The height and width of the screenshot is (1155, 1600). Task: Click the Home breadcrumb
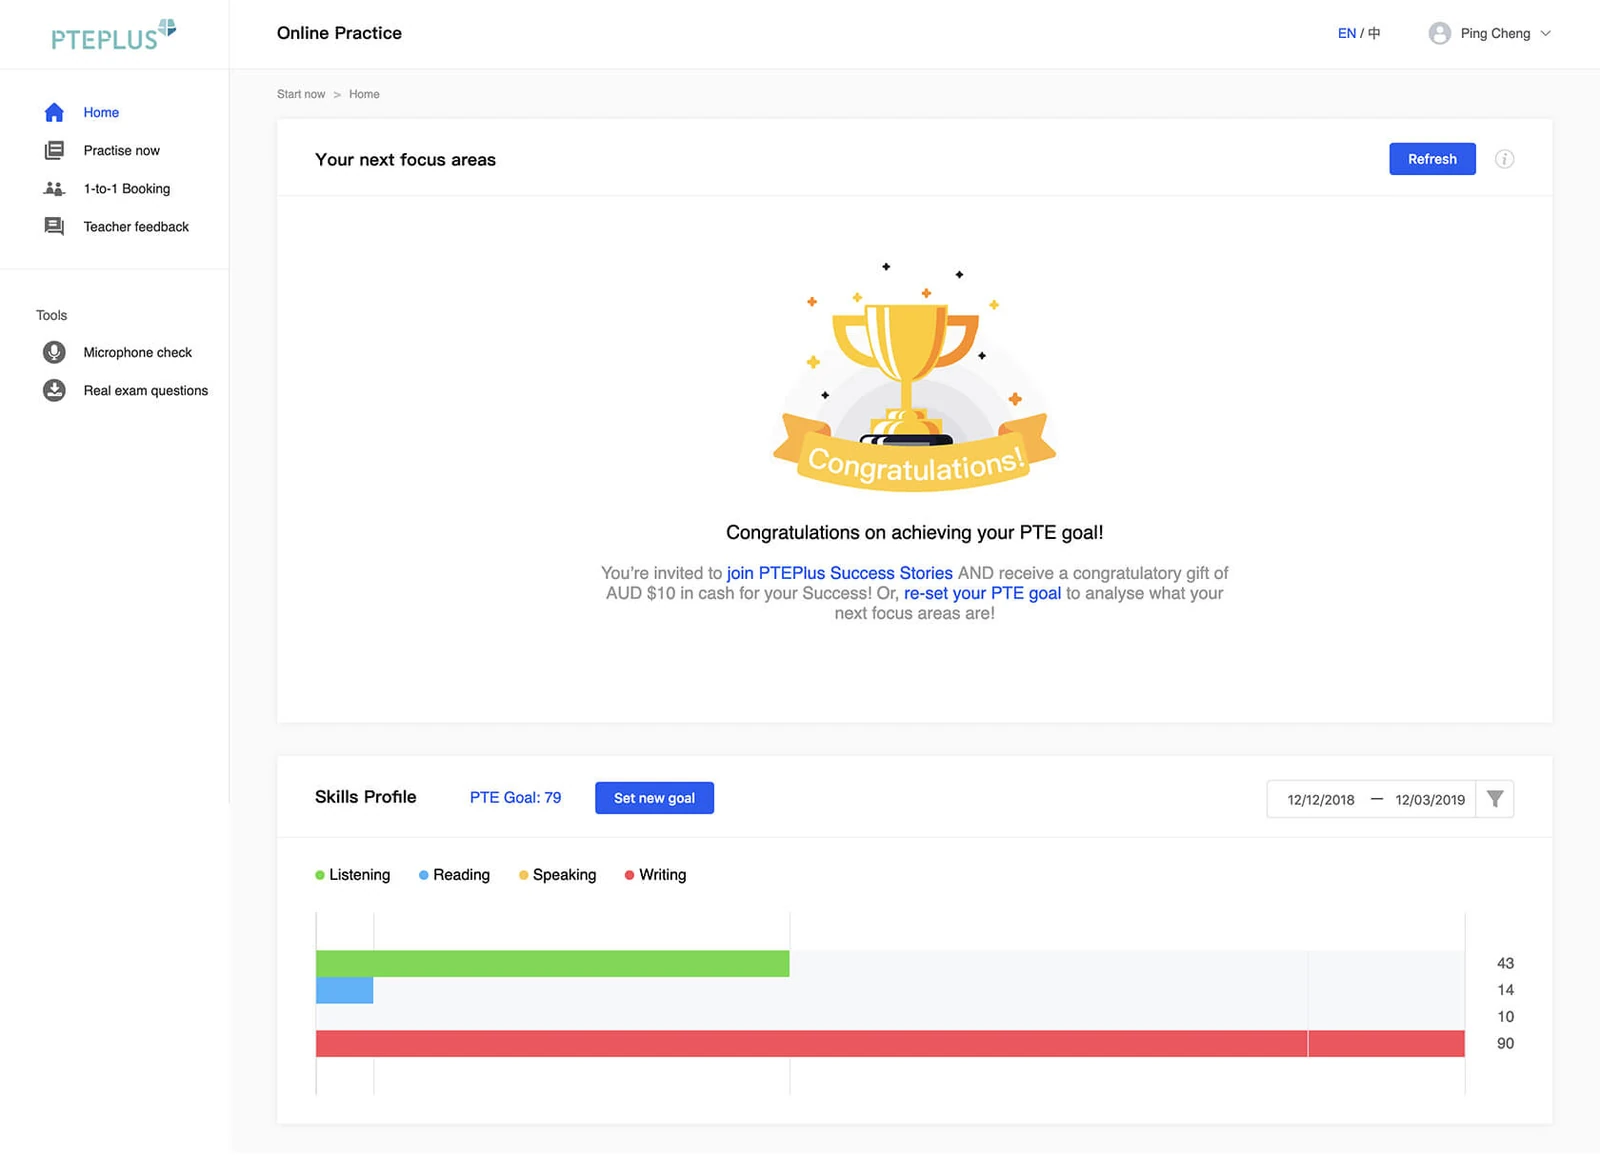click(364, 94)
